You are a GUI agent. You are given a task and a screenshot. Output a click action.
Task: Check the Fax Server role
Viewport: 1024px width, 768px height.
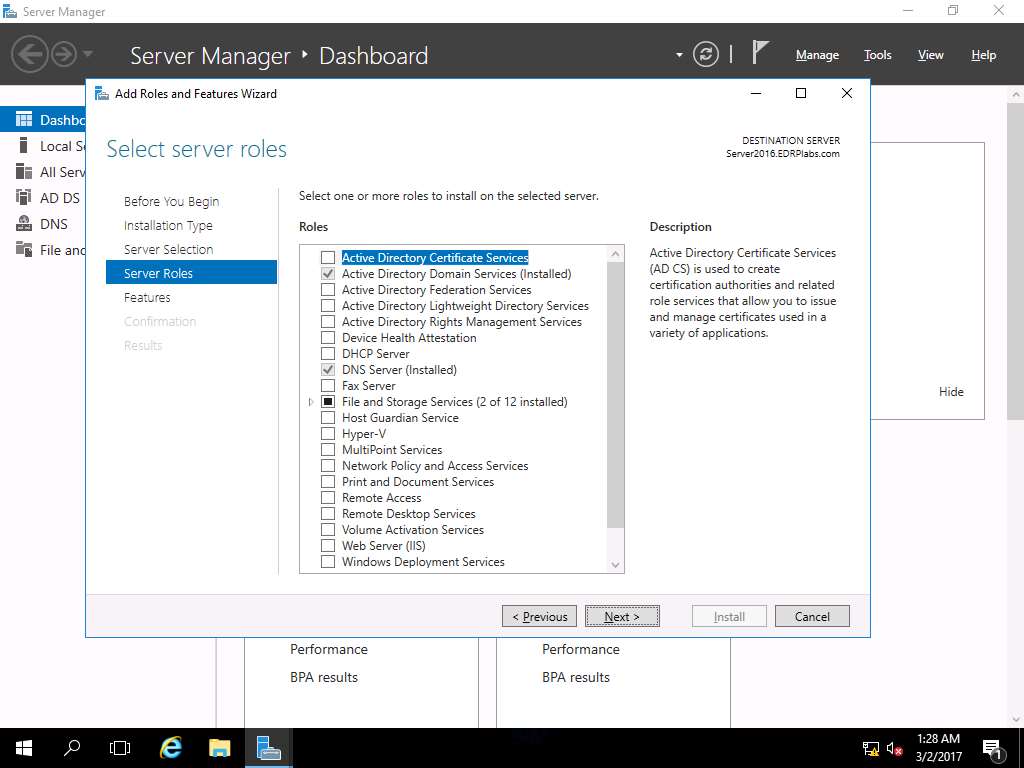point(328,385)
